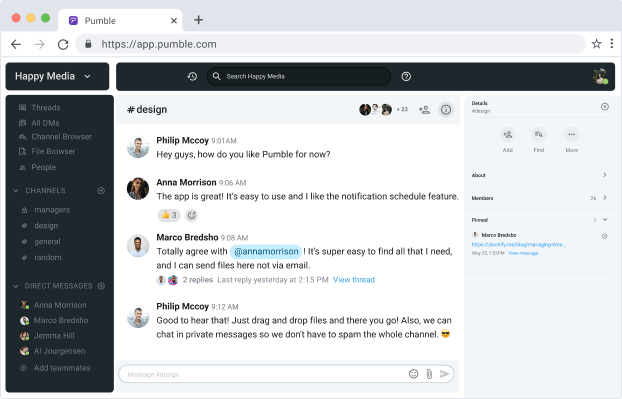Open Channel Browser
This screenshot has width=622, height=399.
[x=55, y=136]
